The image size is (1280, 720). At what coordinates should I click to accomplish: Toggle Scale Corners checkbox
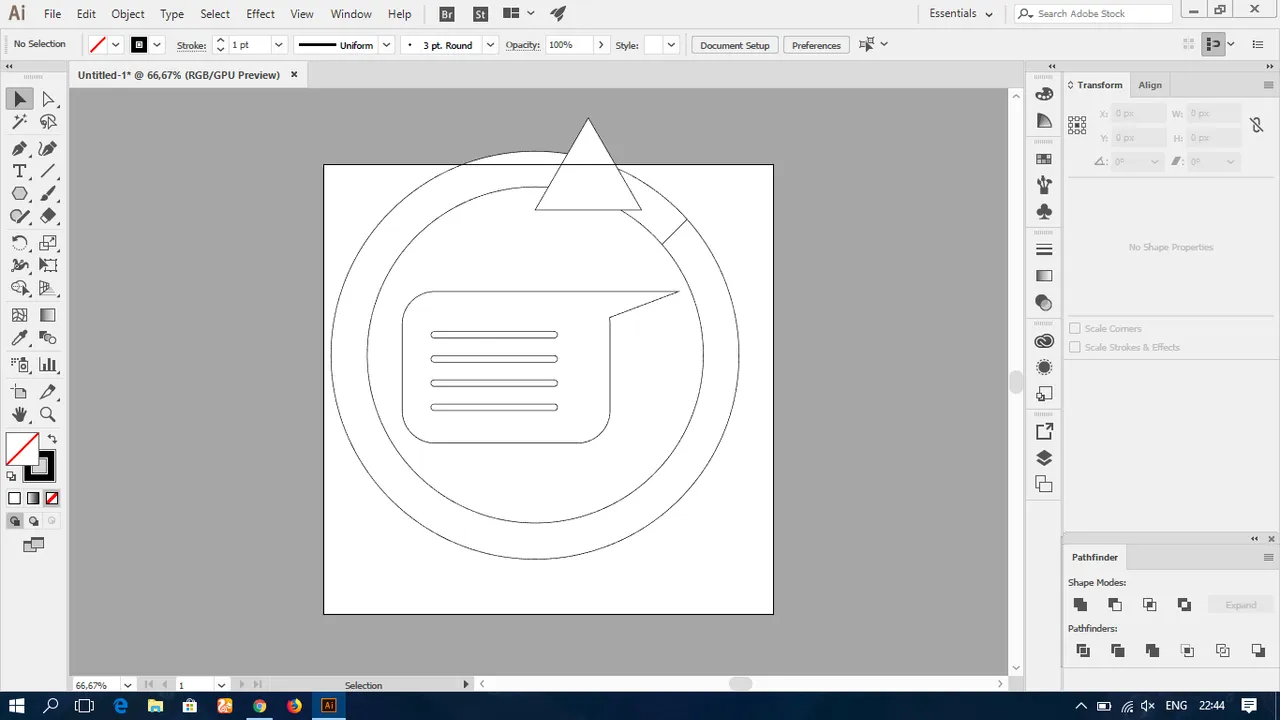[1075, 328]
